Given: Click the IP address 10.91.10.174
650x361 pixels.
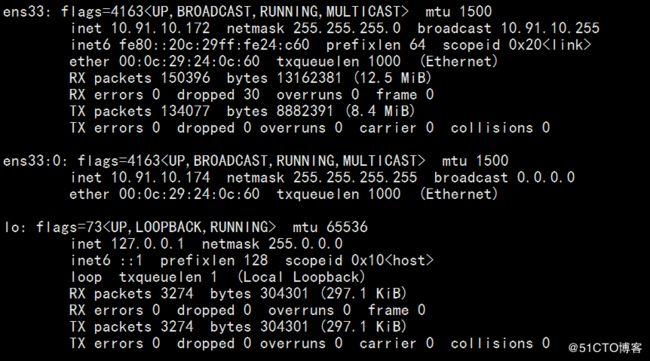Looking at the screenshot, I should 160,177.
